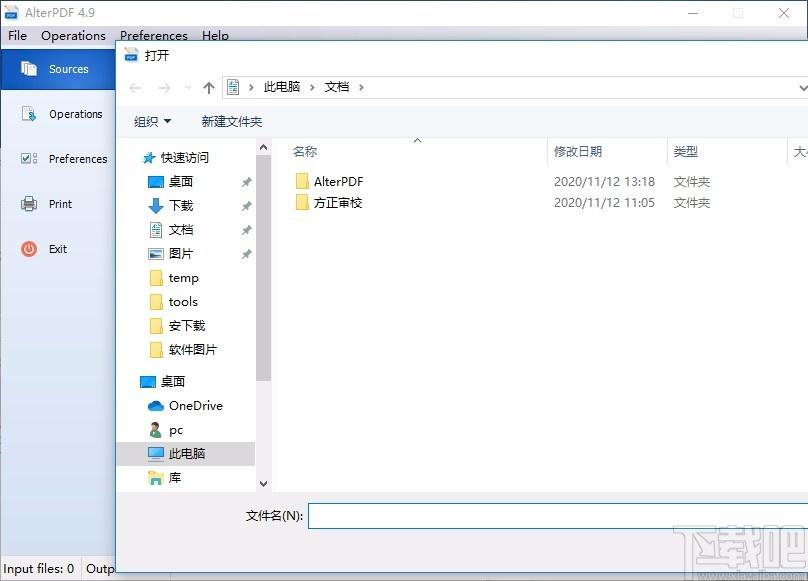
Task: Select OneDrive in the navigation pane
Action: (x=196, y=406)
